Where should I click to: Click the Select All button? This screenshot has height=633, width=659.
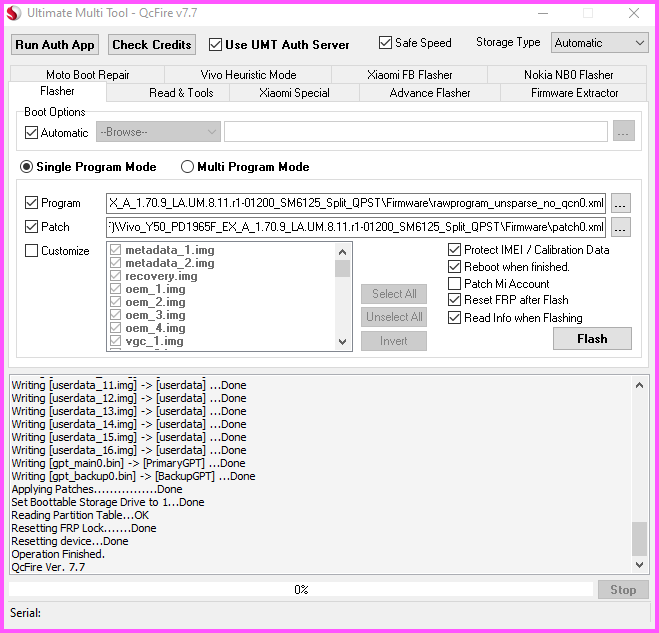[x=394, y=294]
